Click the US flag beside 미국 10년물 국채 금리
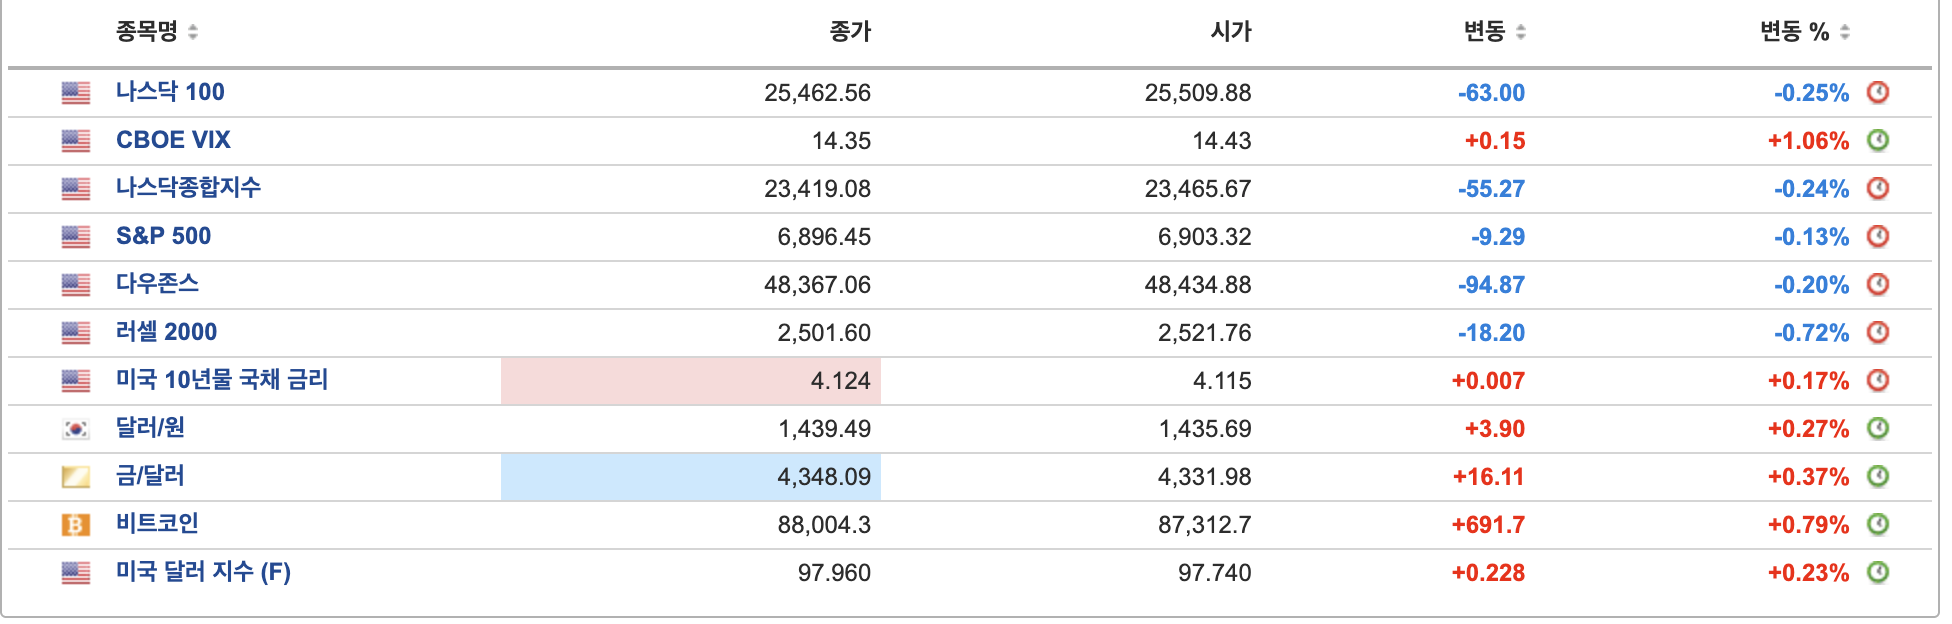The image size is (1952, 624). tap(76, 381)
